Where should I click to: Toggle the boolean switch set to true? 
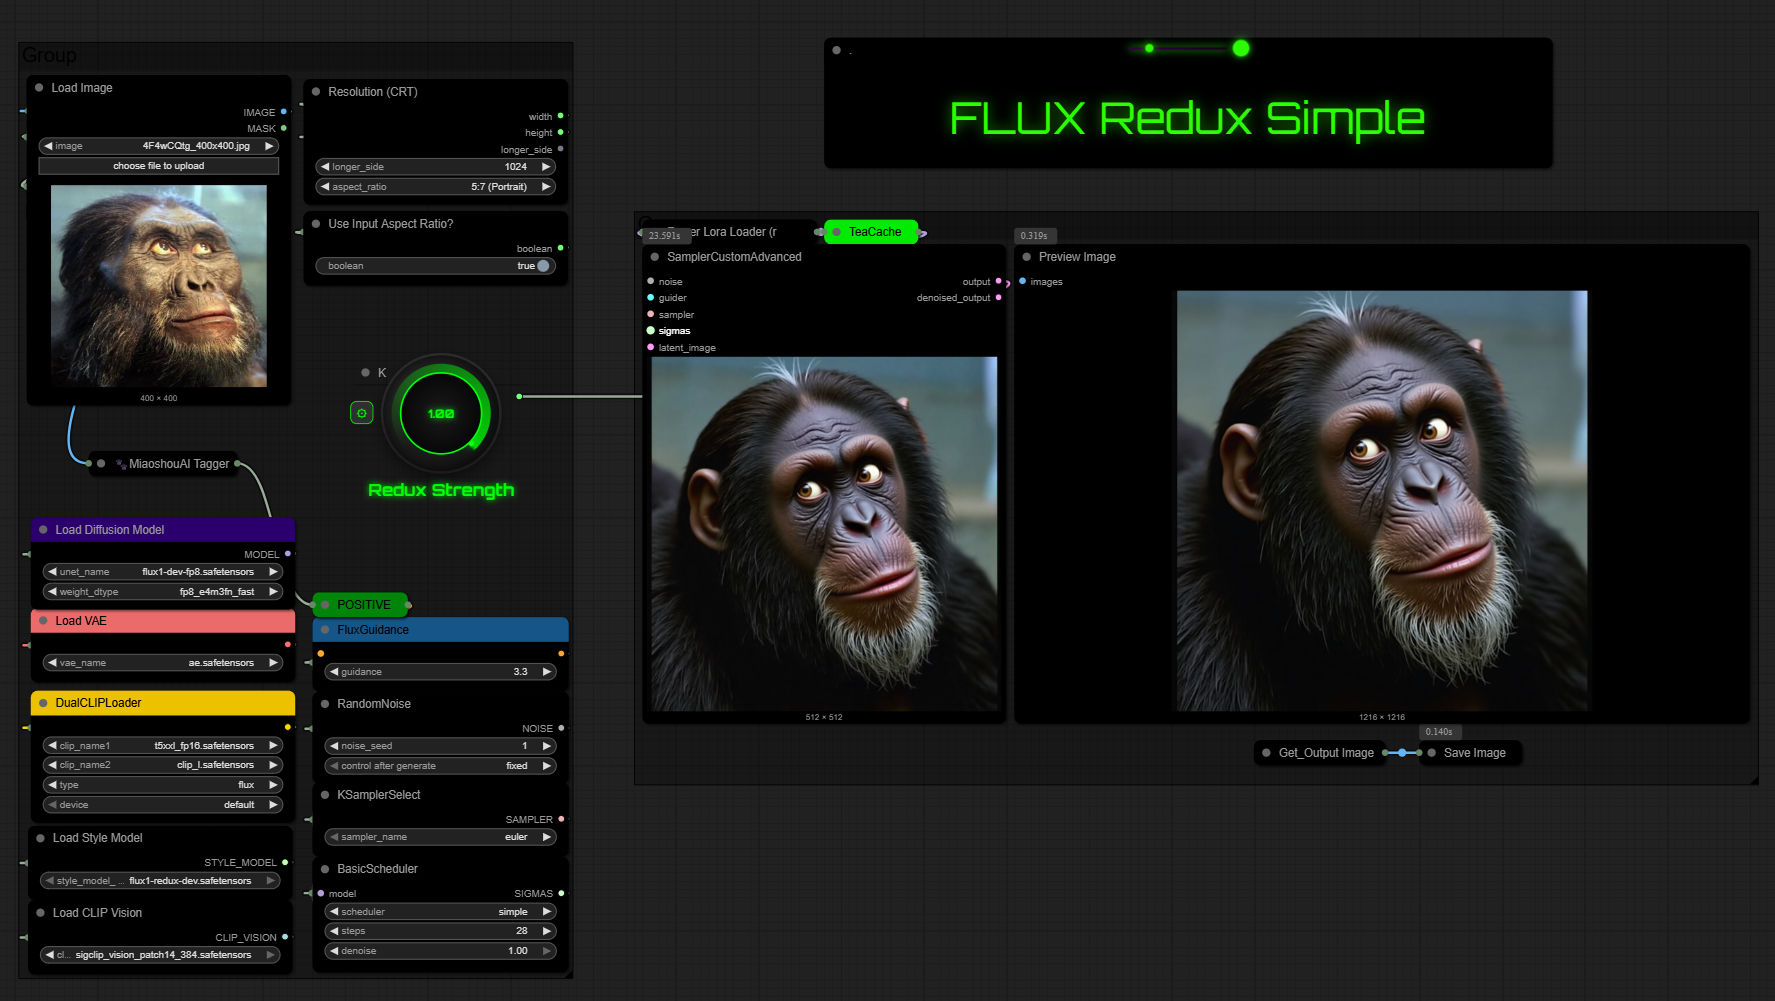(x=543, y=266)
